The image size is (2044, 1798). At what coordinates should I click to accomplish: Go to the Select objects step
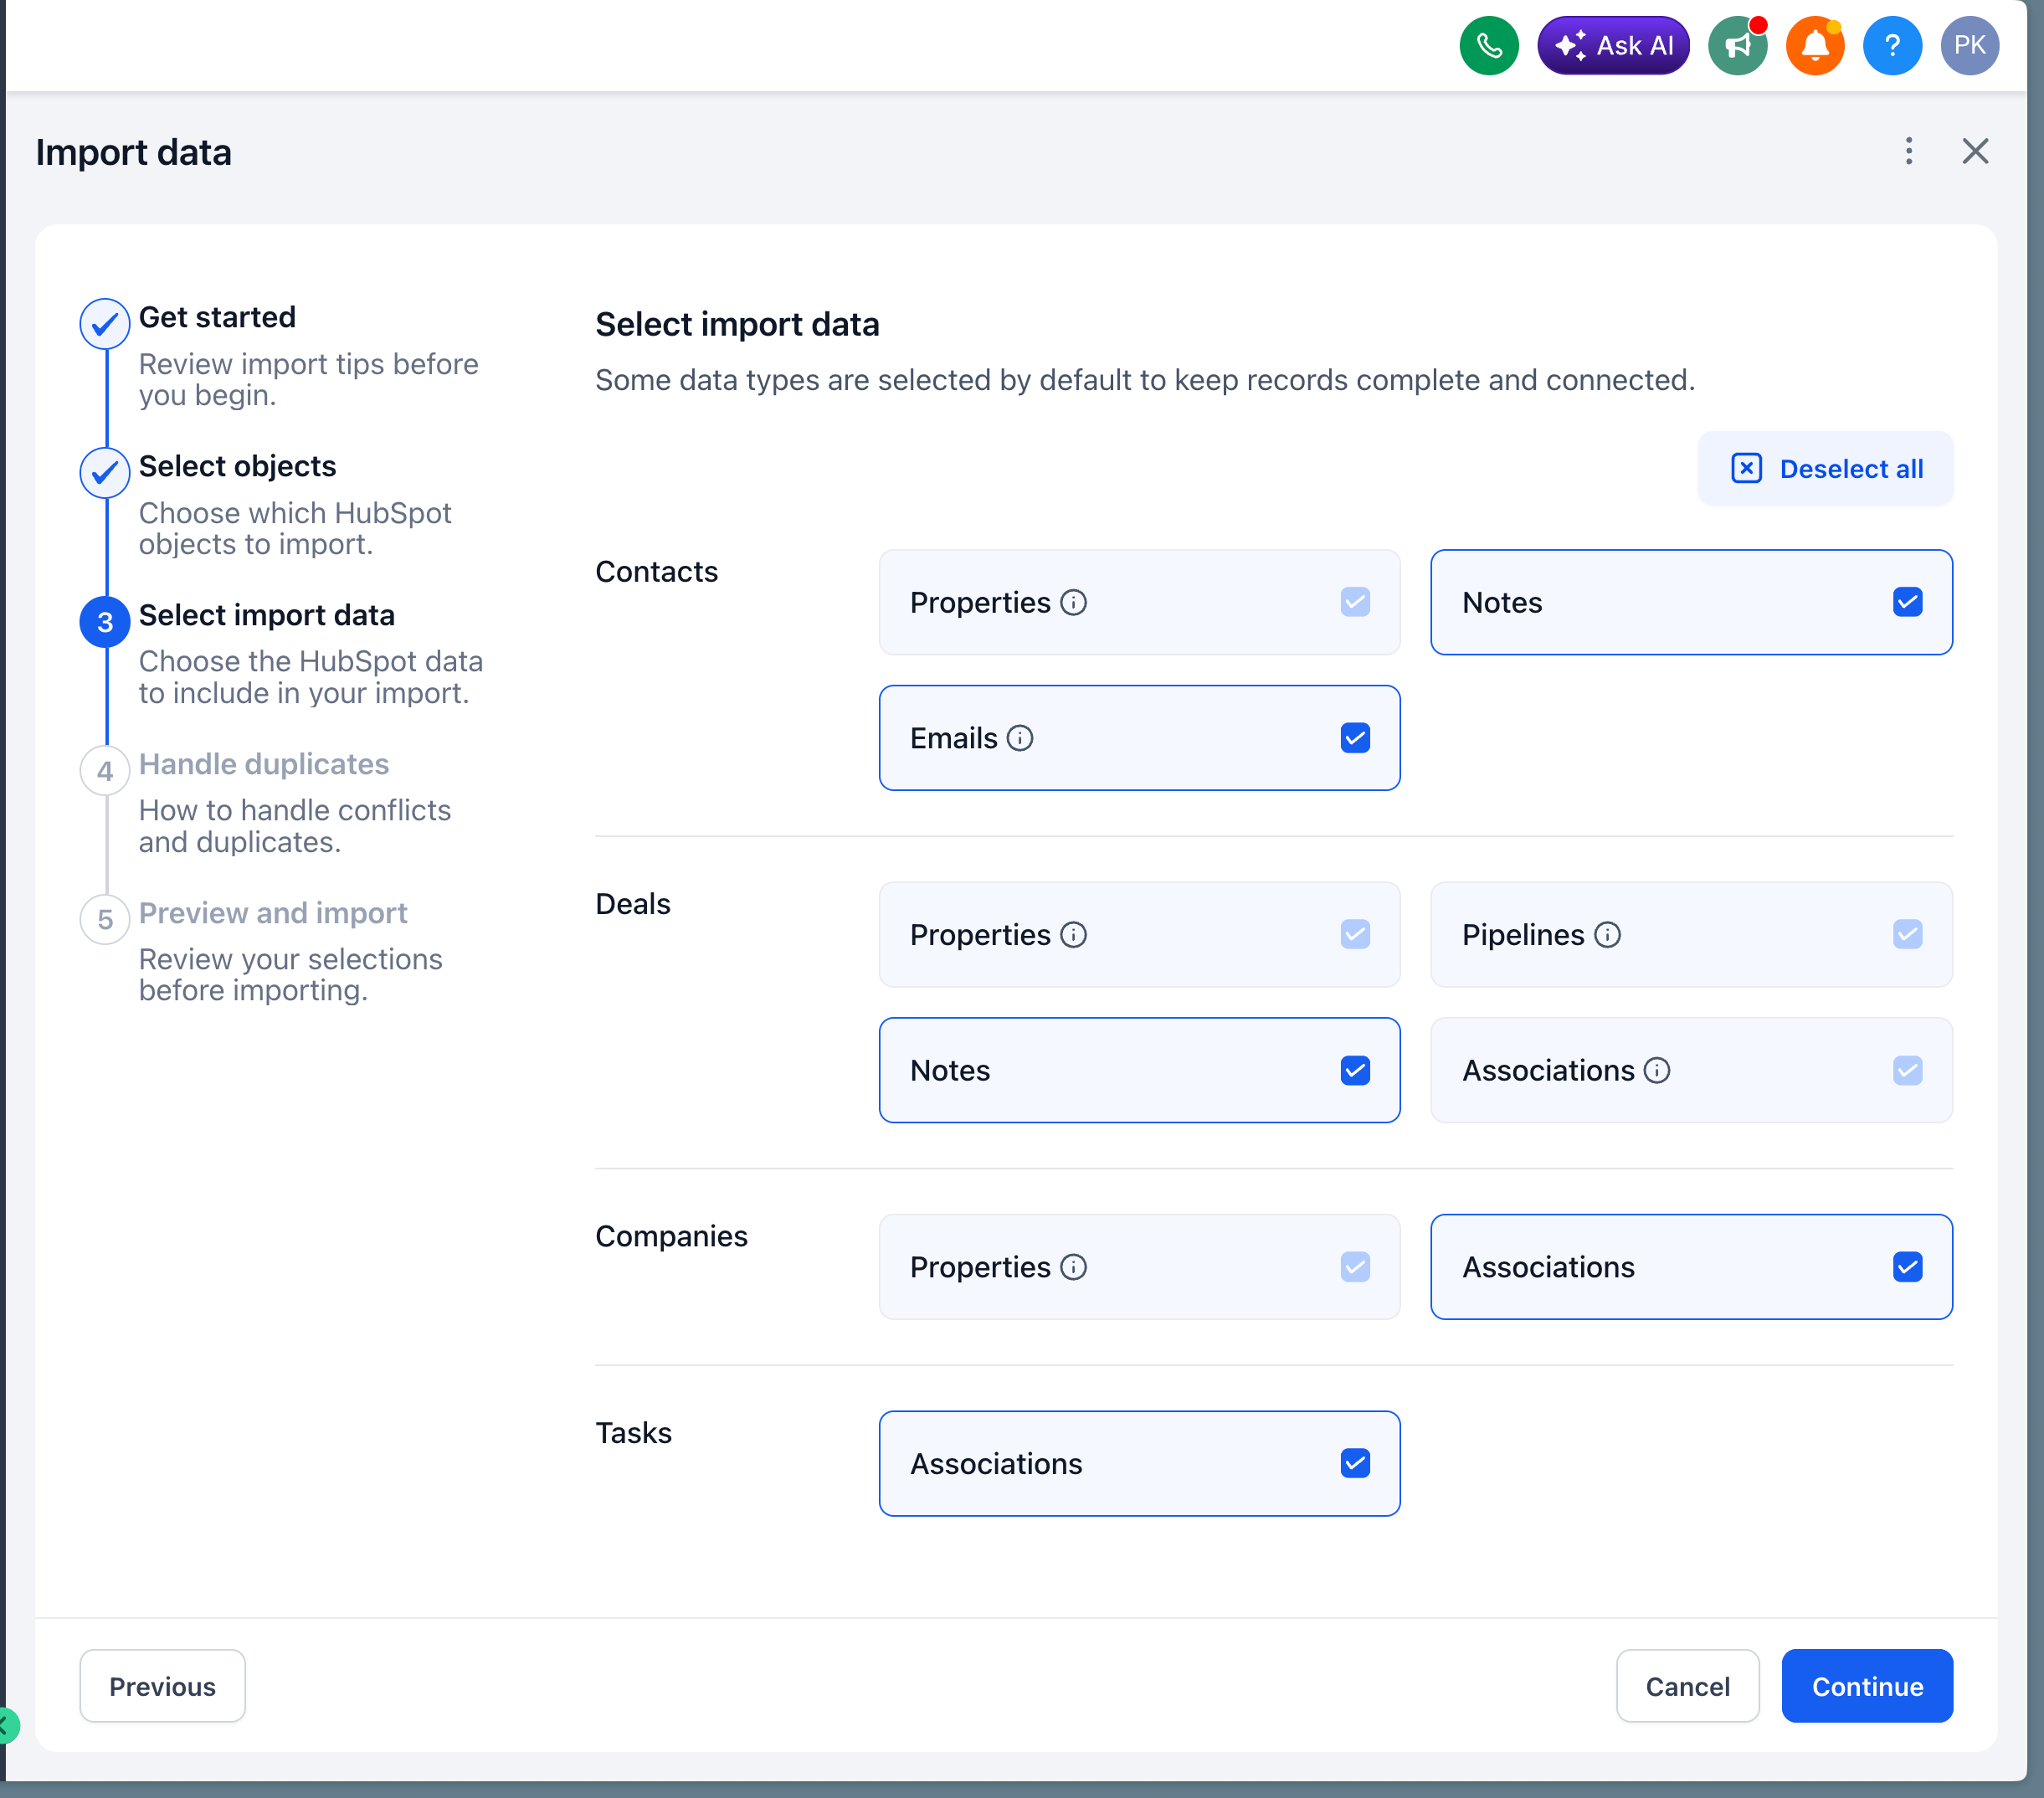click(x=237, y=466)
